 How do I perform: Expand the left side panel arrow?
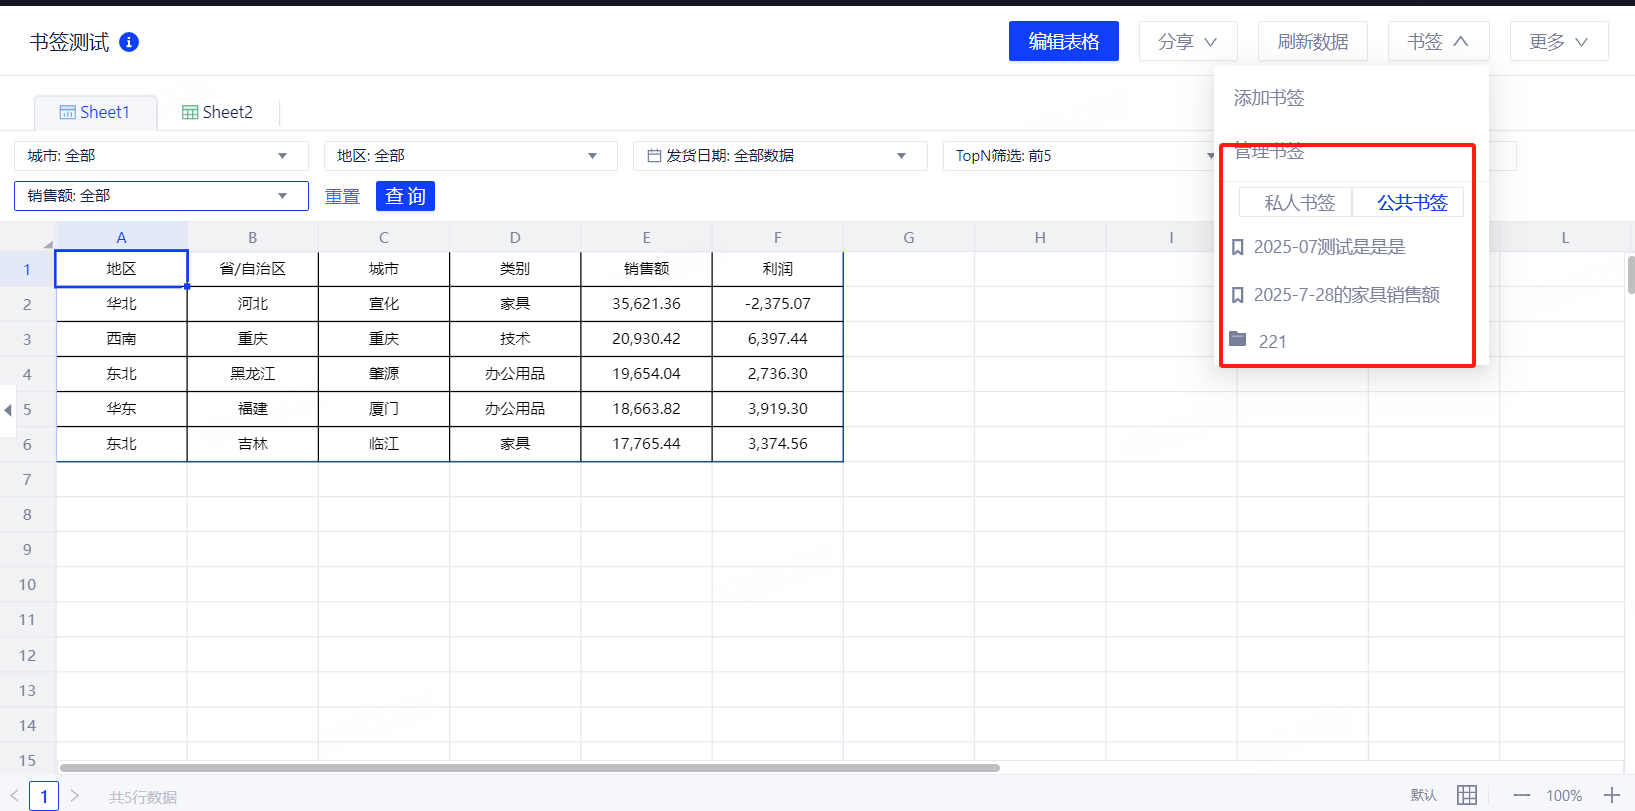[x=8, y=410]
